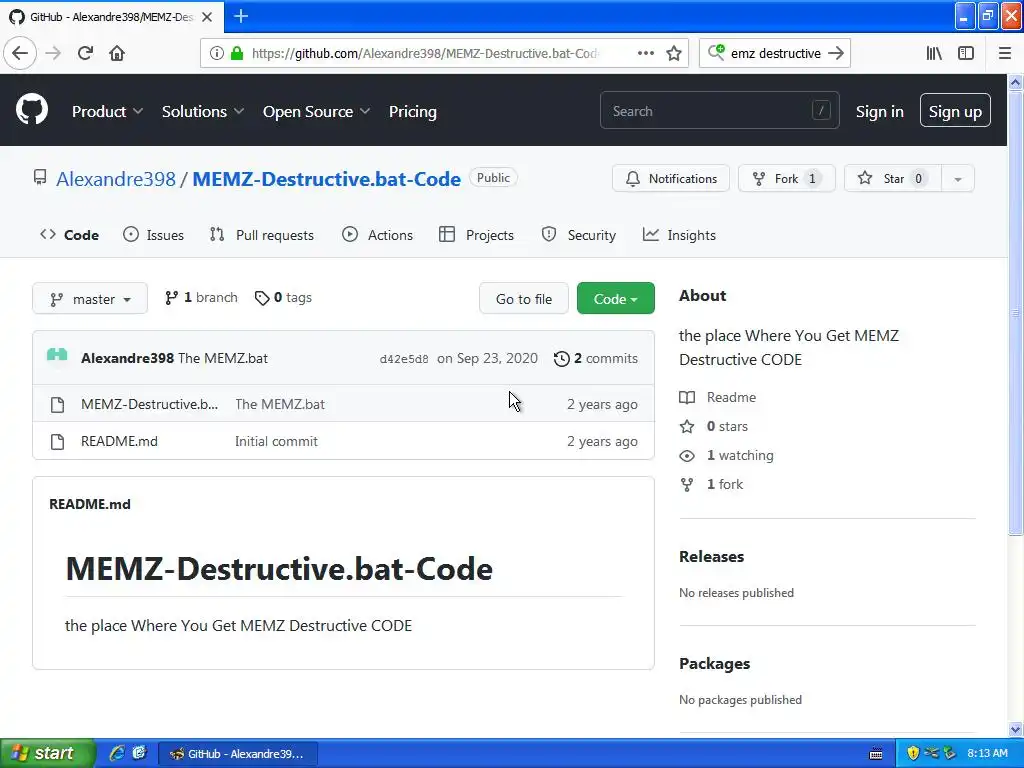Close the GitHub browser tab

(x=207, y=17)
